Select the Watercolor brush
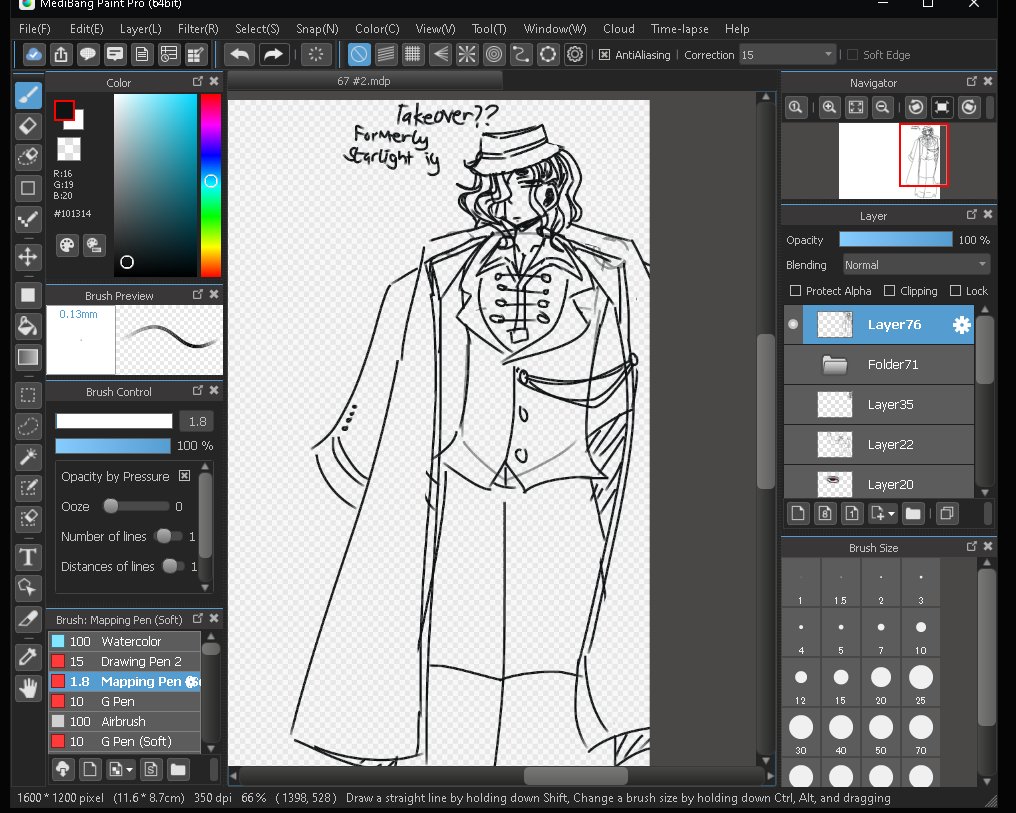Viewport: 1016px width, 813px height. click(130, 641)
